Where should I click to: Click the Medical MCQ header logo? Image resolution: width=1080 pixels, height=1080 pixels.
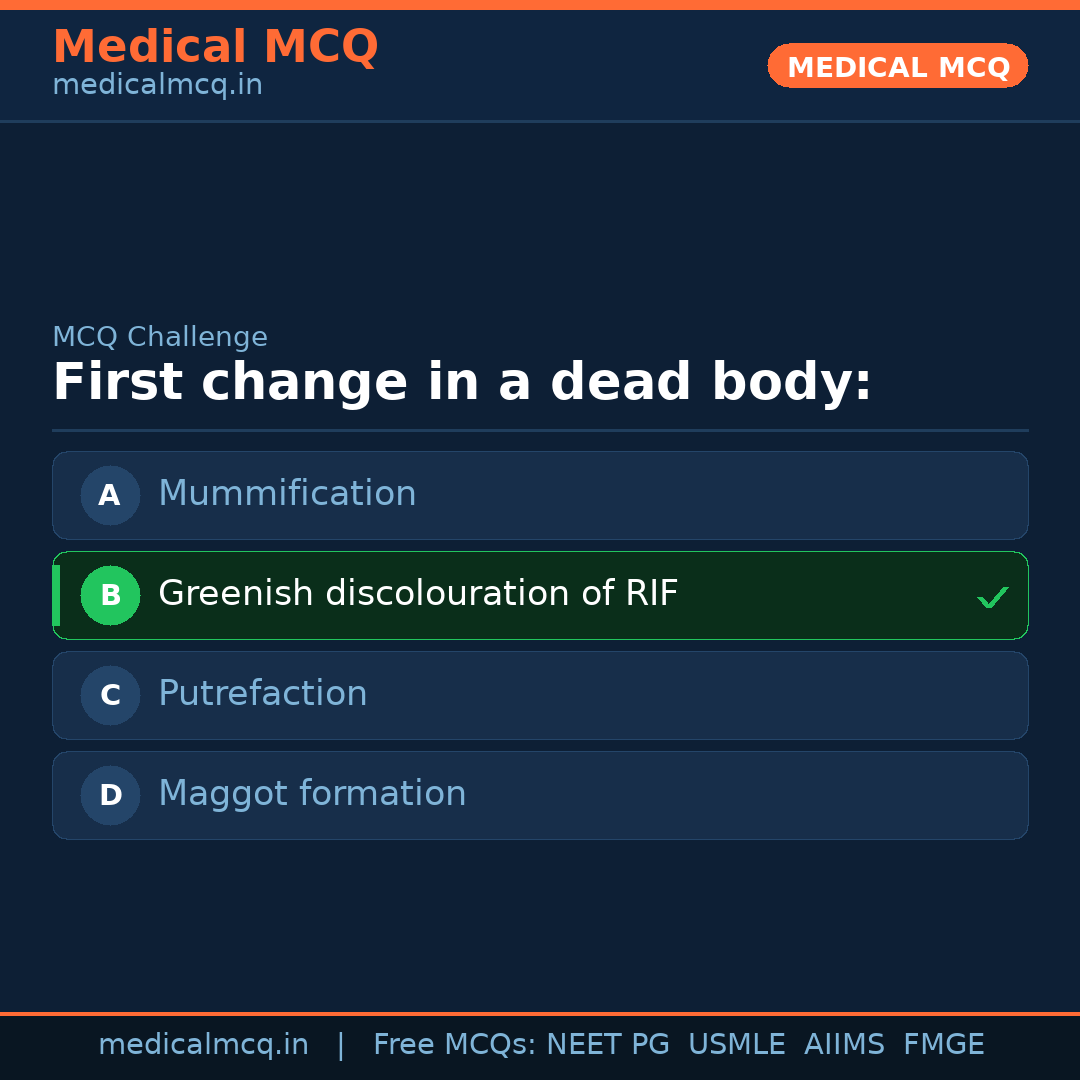[x=216, y=47]
